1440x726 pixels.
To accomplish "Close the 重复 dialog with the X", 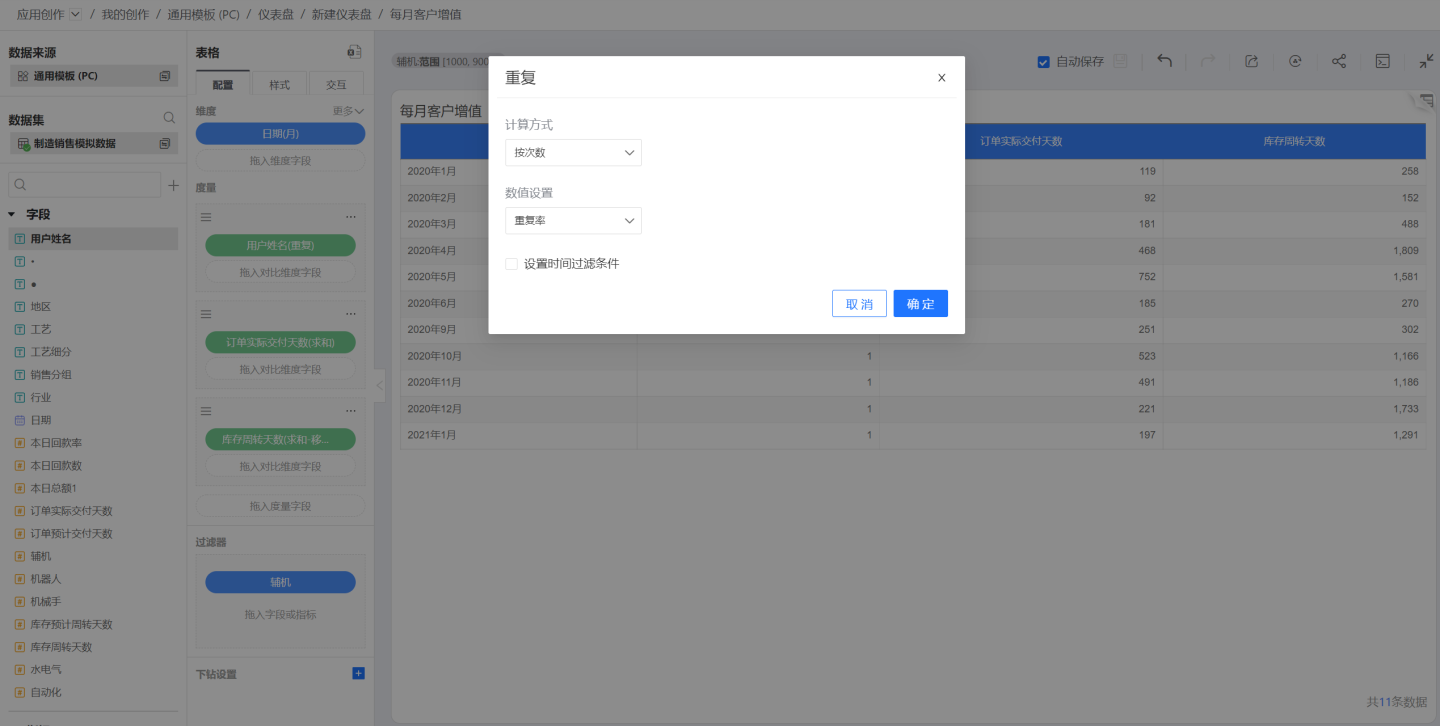I will pos(941,78).
